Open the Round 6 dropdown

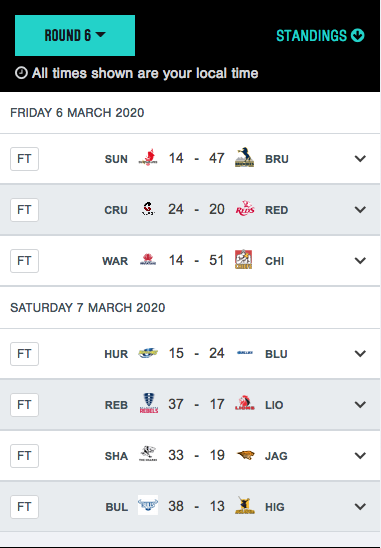click(x=75, y=35)
